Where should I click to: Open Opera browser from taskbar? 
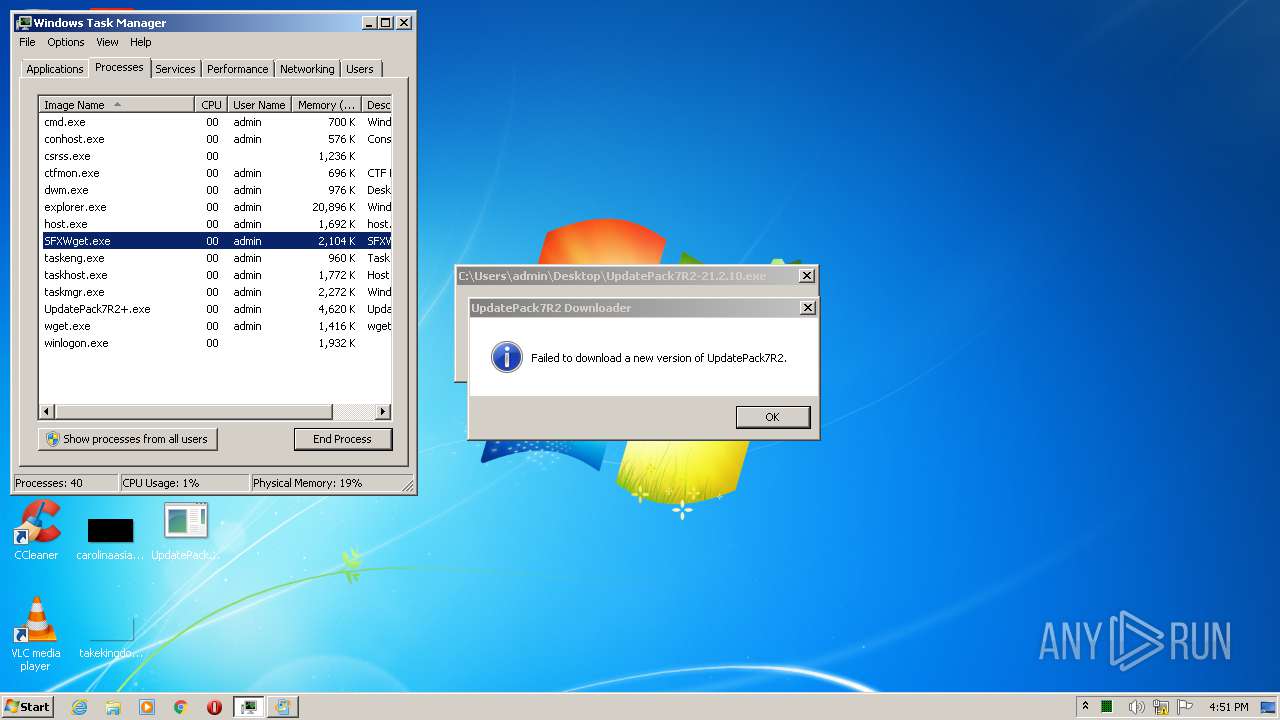click(214, 707)
